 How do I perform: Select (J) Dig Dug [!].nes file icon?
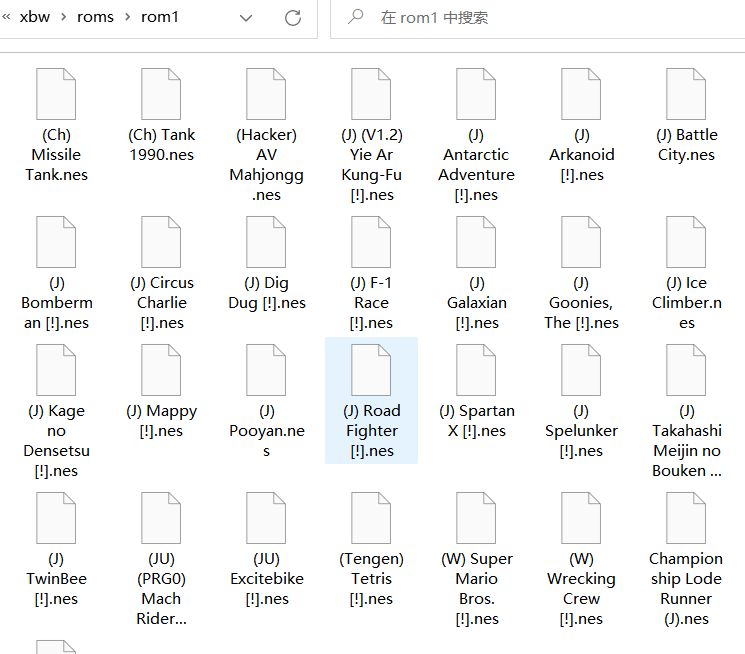click(266, 242)
